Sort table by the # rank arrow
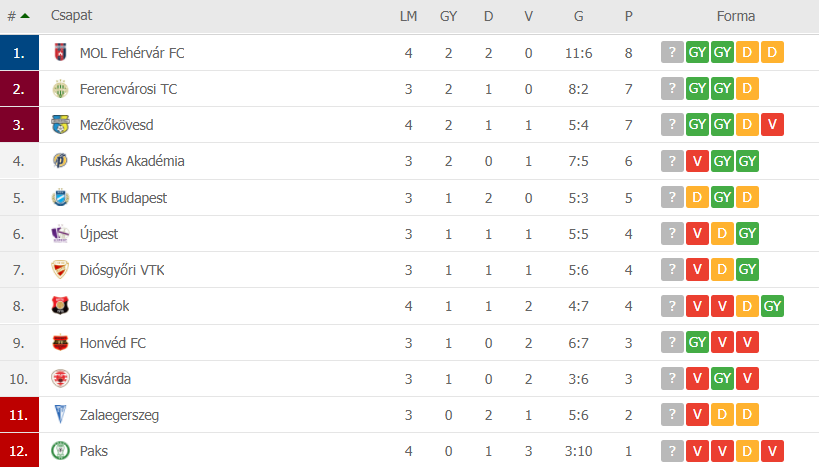The width and height of the screenshot is (819, 467). [25, 16]
